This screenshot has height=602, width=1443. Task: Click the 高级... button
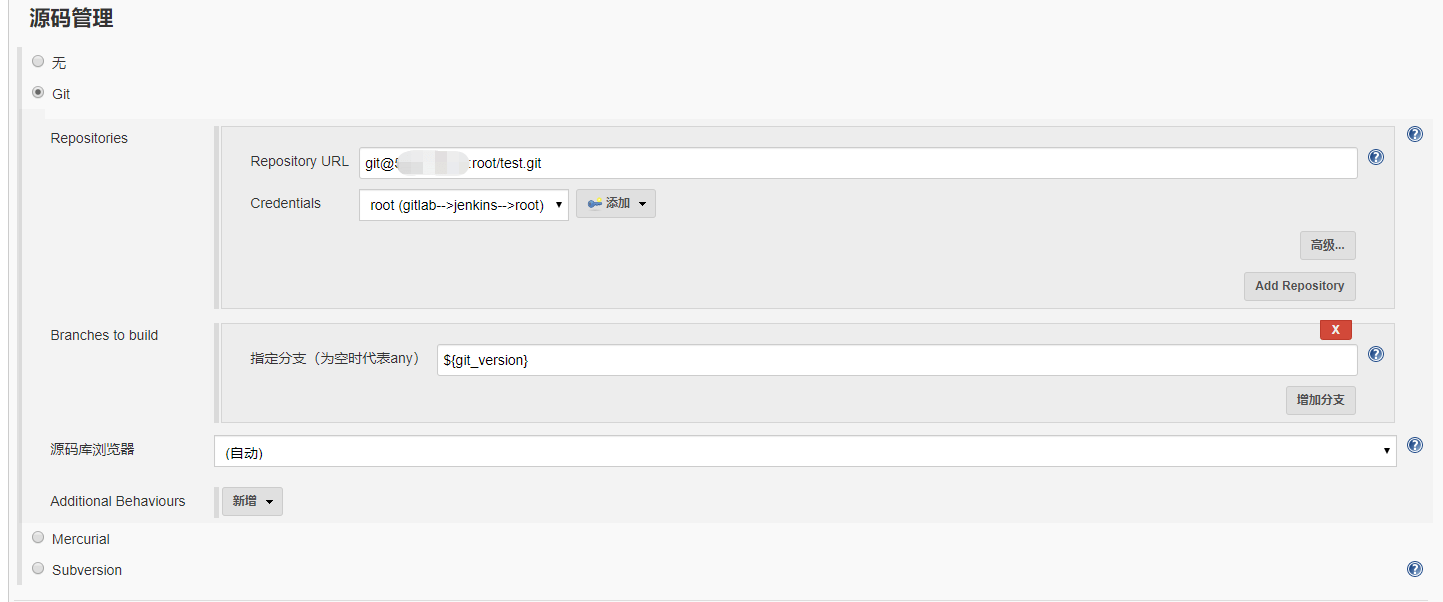[x=1327, y=245]
